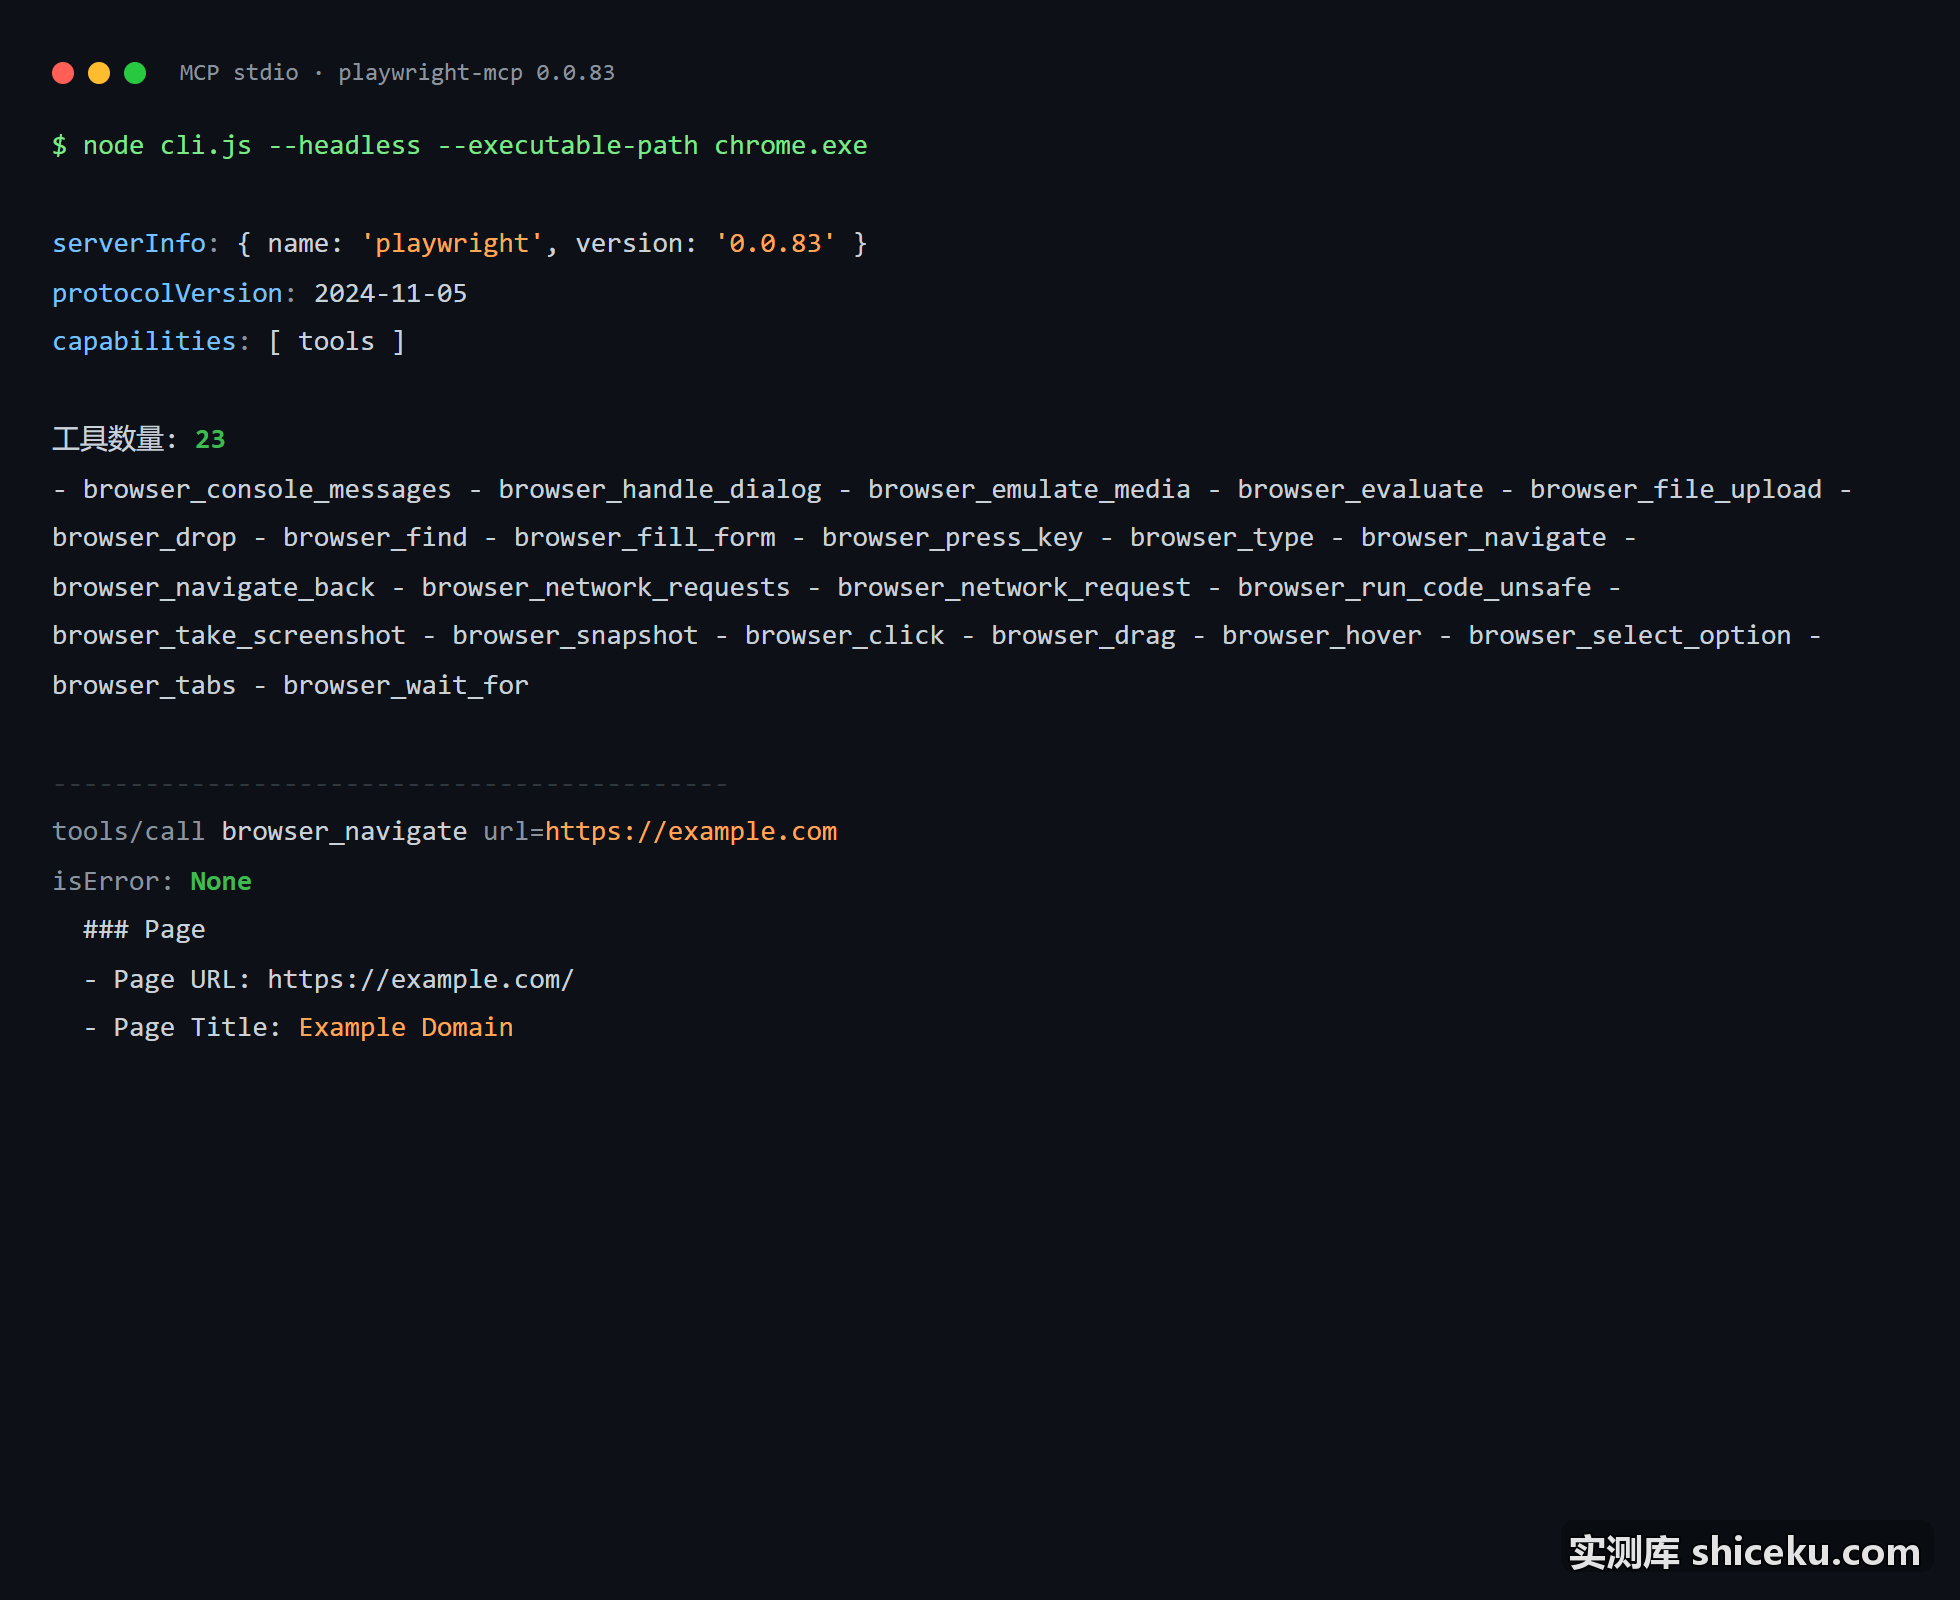Click 'browser_emulate_media' in the tool list
The height and width of the screenshot is (1600, 1960).
coord(1029,489)
